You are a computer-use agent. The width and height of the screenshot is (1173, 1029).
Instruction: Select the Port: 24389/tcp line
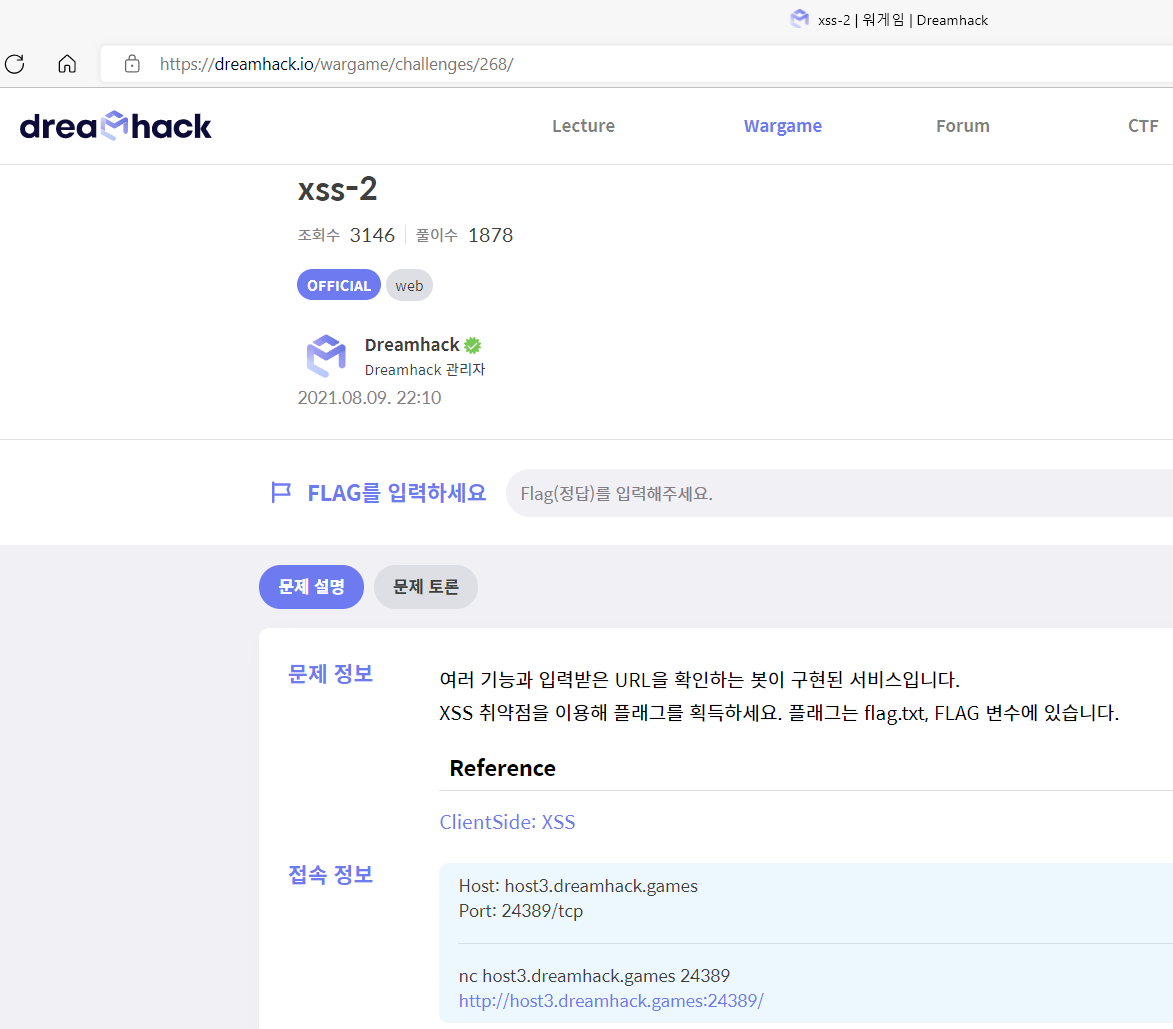521,911
